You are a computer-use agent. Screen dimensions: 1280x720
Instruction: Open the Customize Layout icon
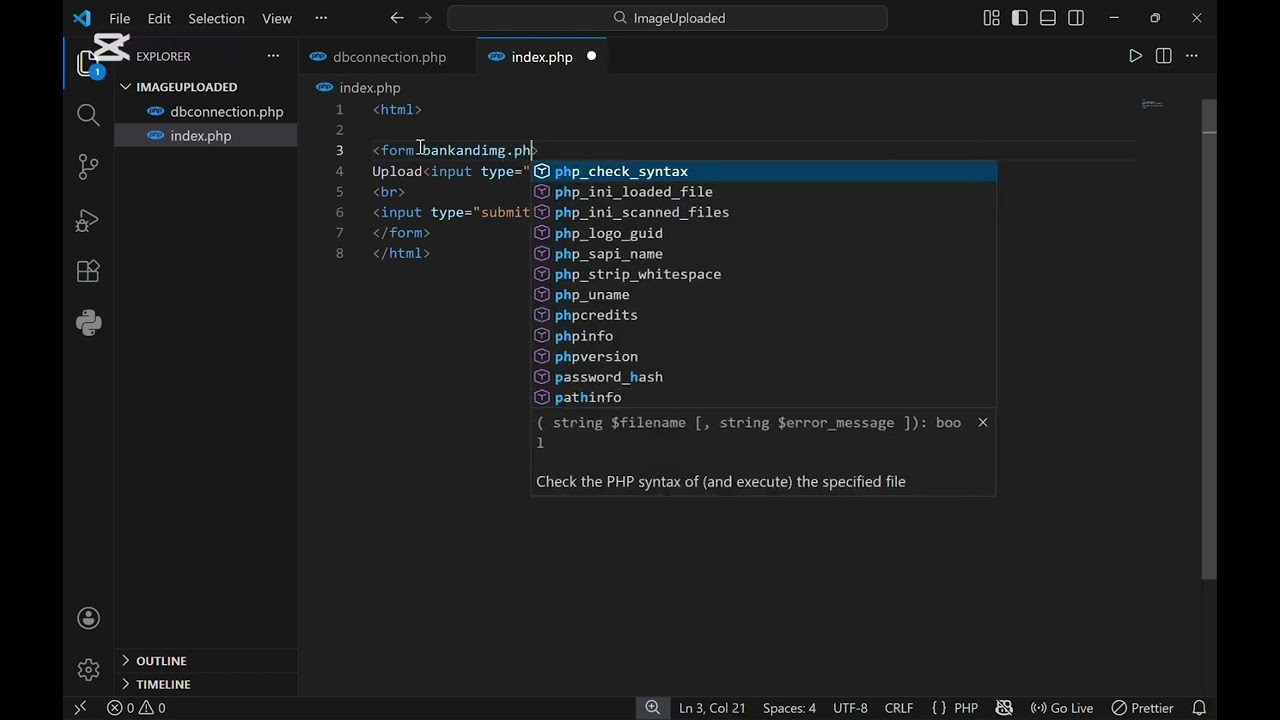click(x=991, y=18)
